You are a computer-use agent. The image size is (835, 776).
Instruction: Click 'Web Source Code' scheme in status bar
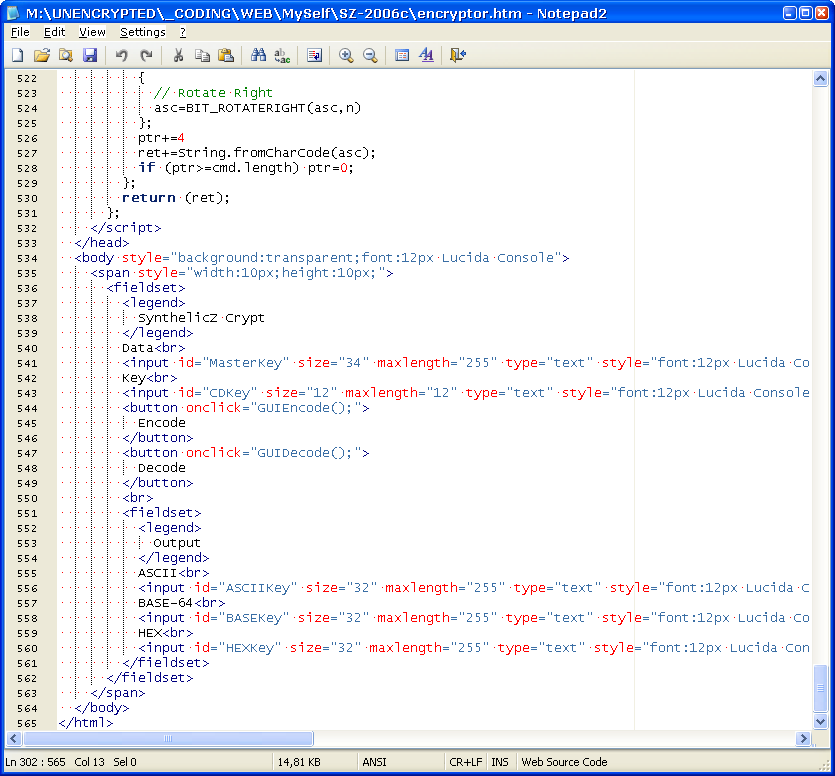point(564,762)
